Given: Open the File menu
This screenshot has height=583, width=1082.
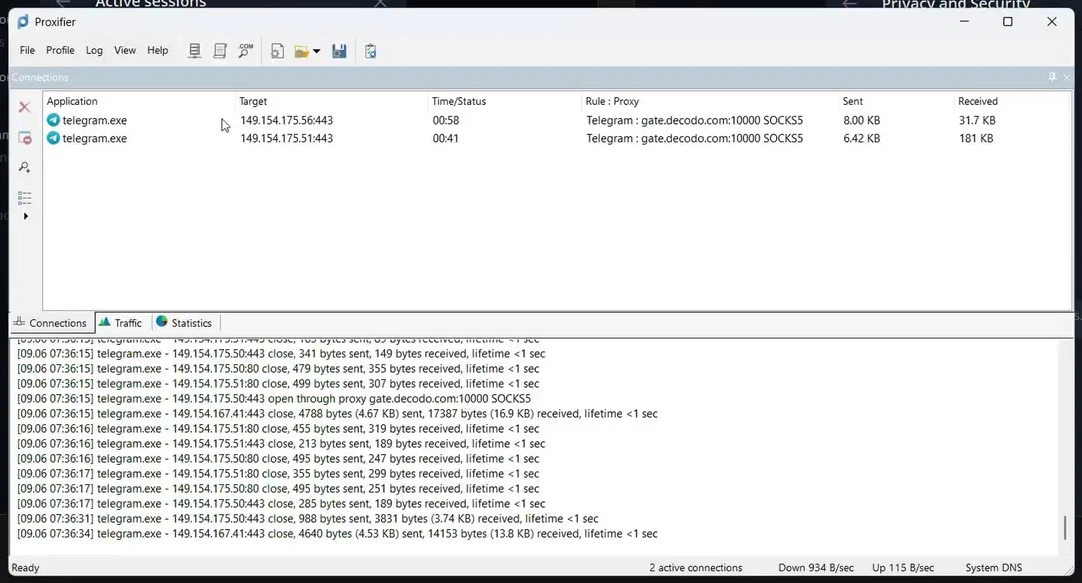Looking at the screenshot, I should pyautogui.click(x=27, y=50).
